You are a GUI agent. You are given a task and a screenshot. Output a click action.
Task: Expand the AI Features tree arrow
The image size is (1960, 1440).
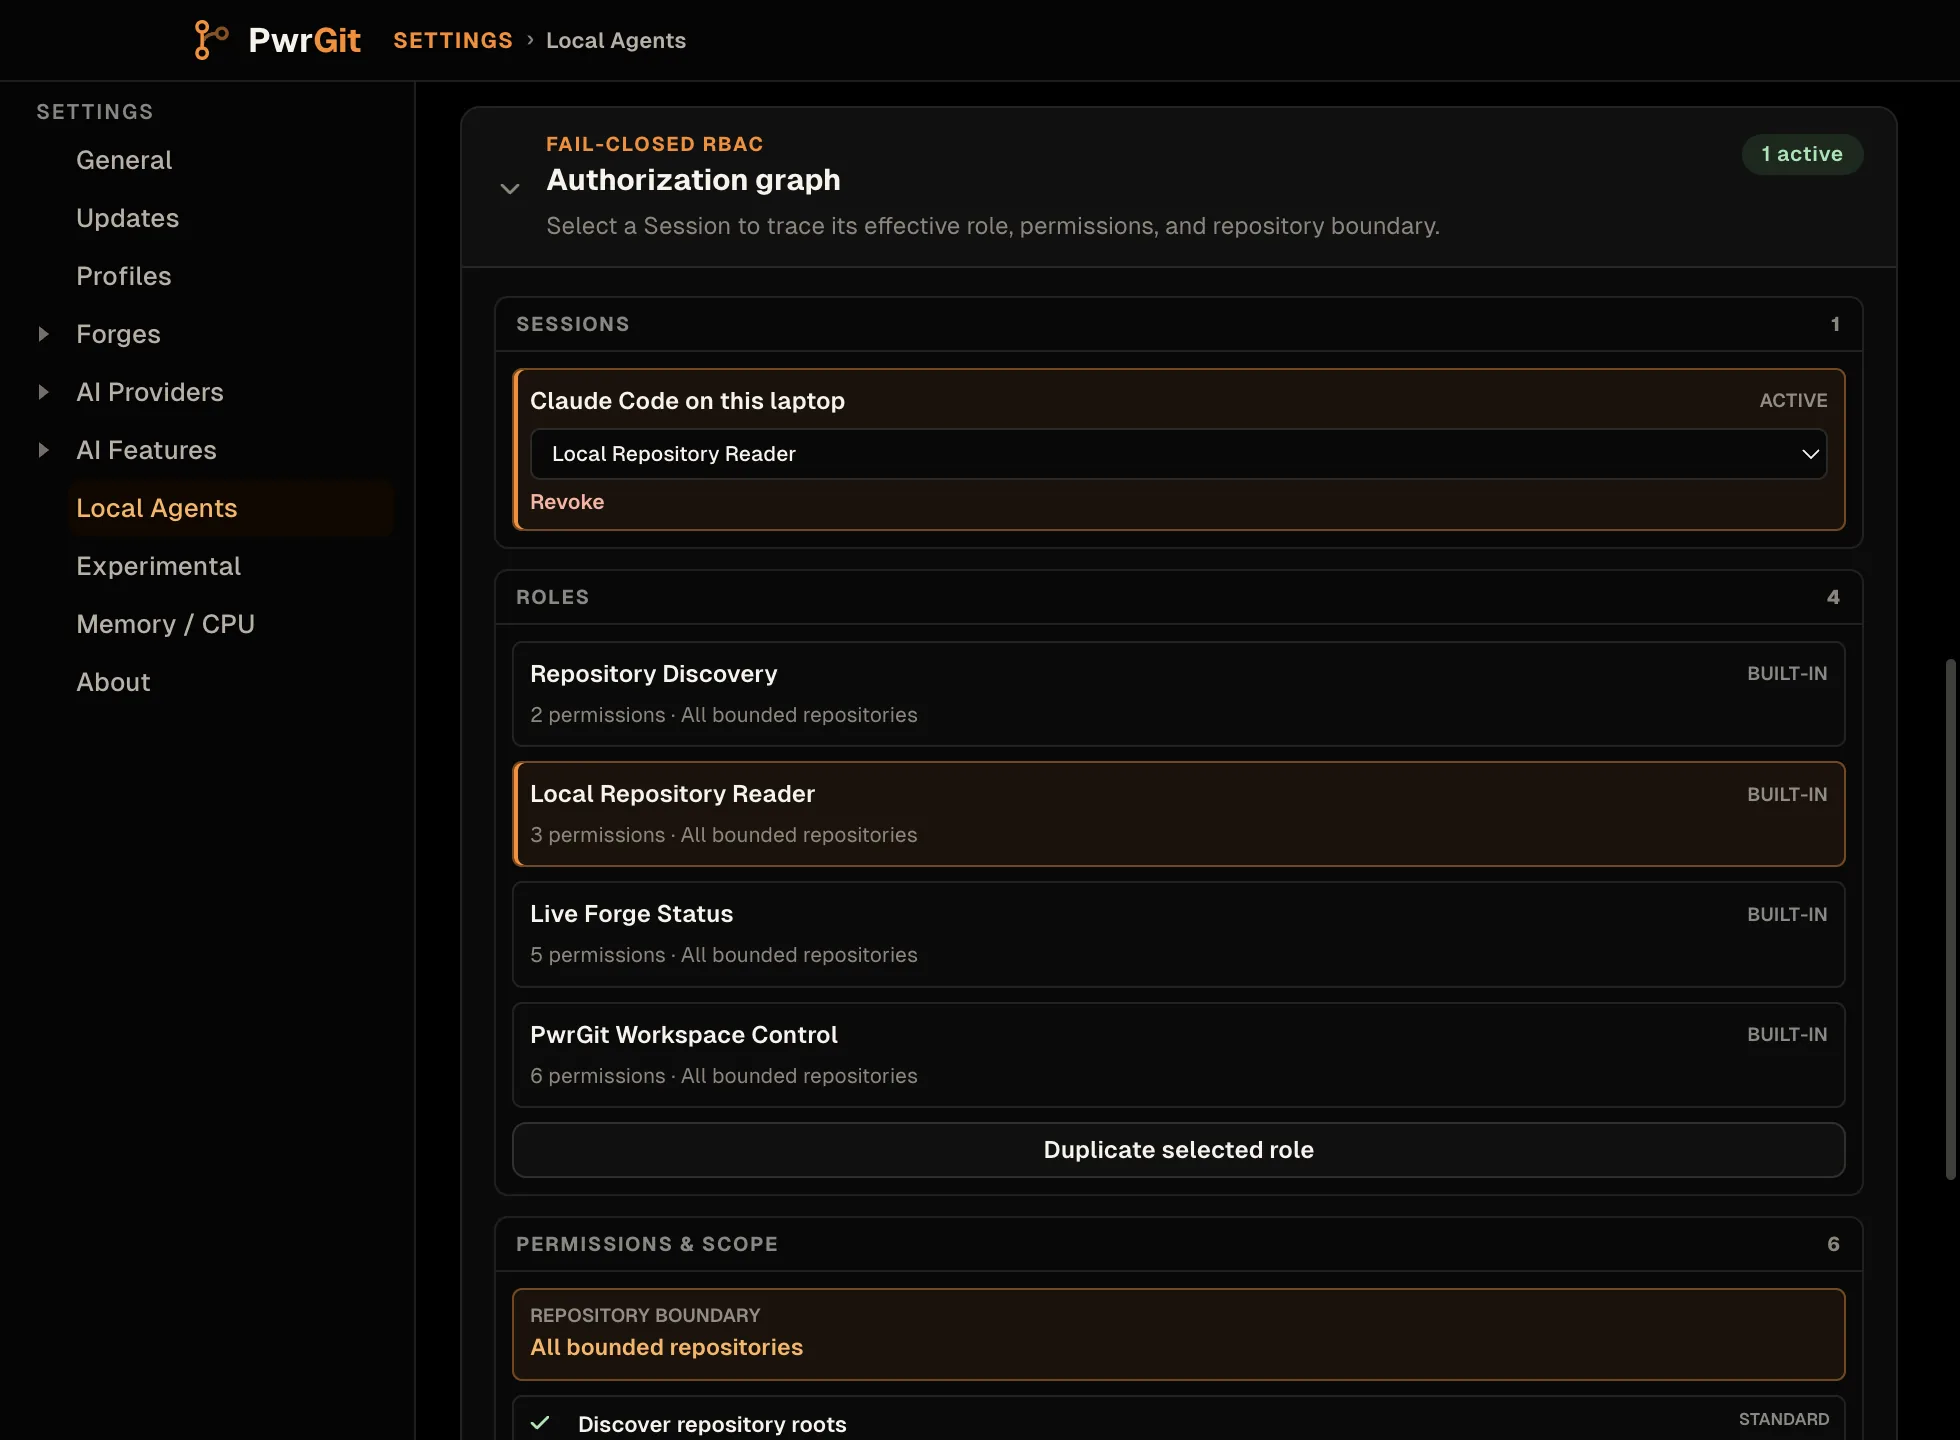pos(43,450)
